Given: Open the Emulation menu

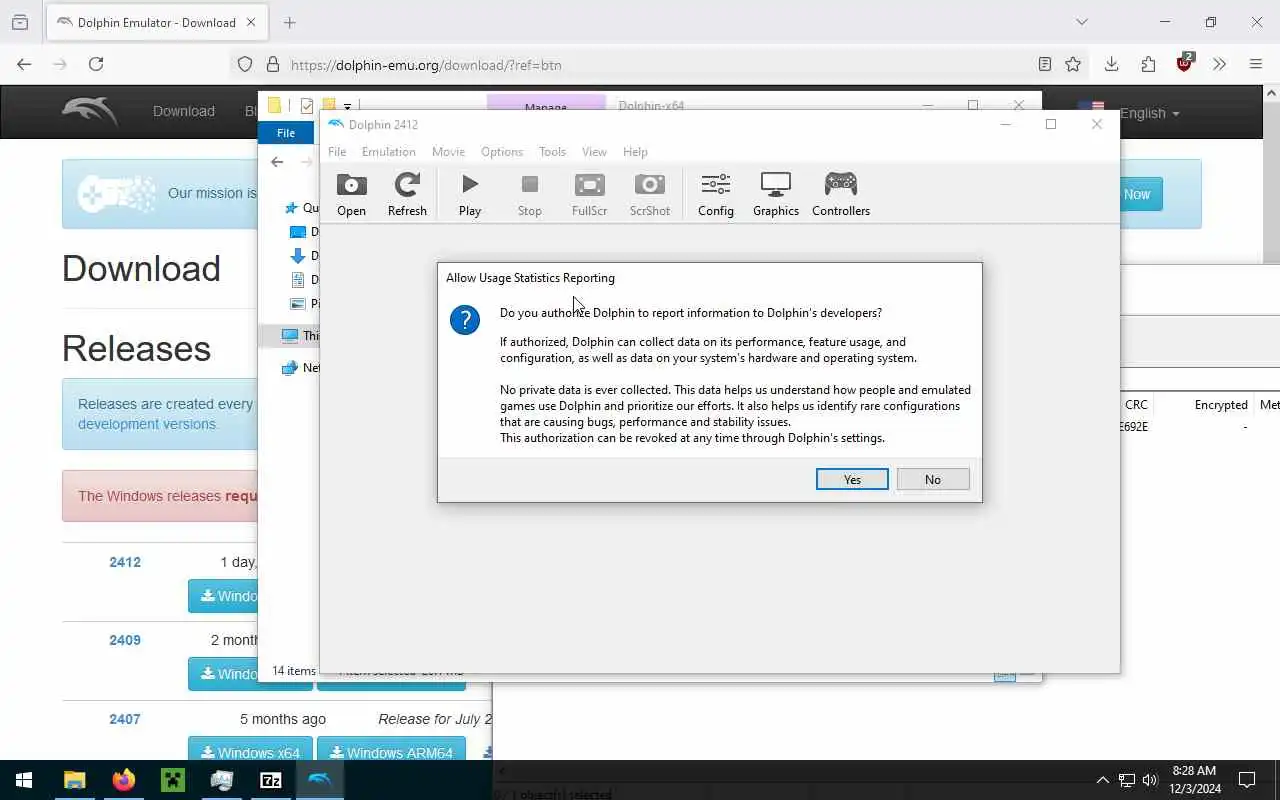Looking at the screenshot, I should [389, 152].
